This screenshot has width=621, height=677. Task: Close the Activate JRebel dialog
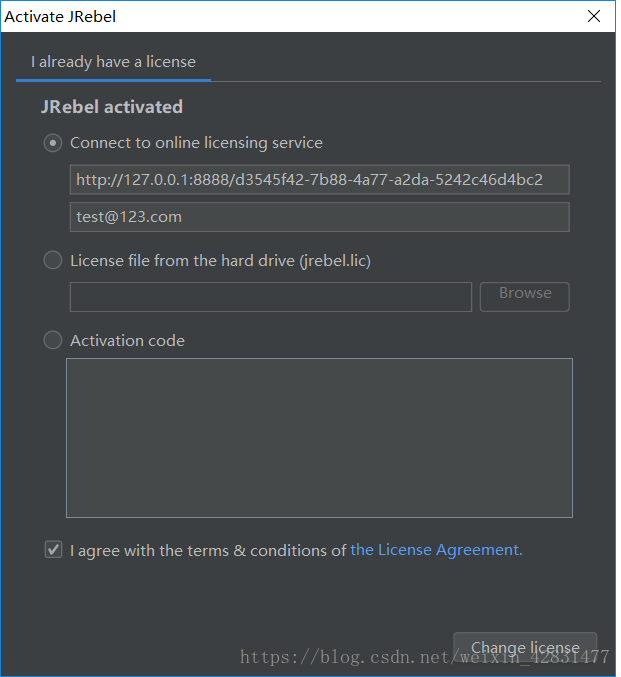[x=594, y=16]
